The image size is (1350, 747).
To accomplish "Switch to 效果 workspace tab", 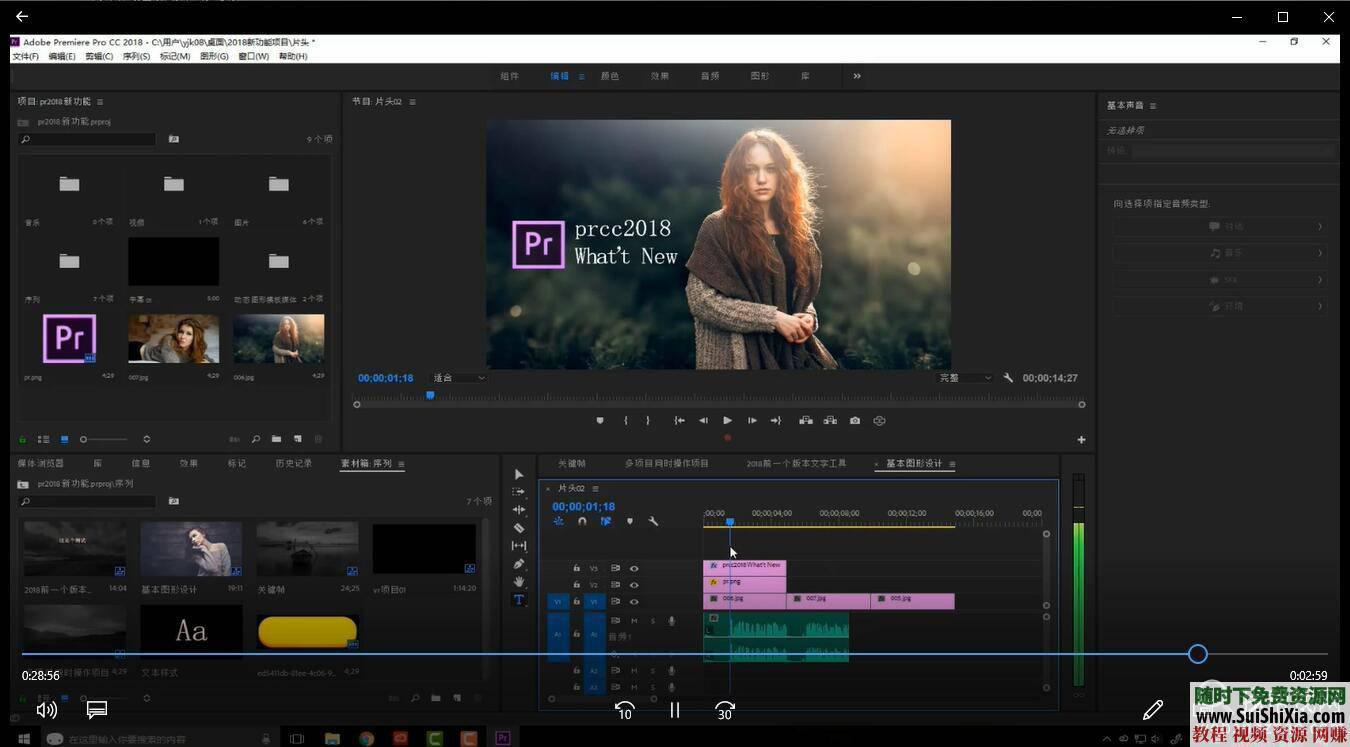I will click(660, 76).
